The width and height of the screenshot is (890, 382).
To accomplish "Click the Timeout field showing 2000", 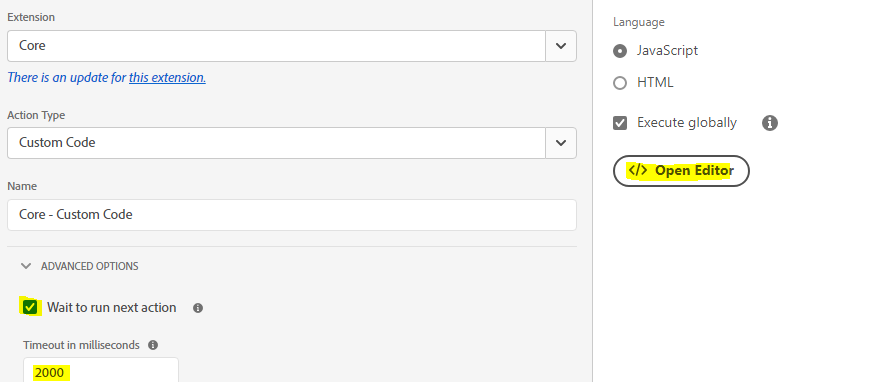I will [101, 370].
